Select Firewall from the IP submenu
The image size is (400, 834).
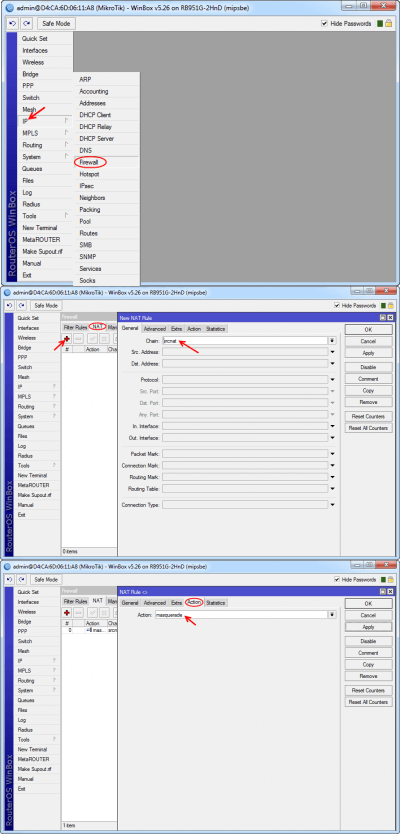click(x=89, y=162)
